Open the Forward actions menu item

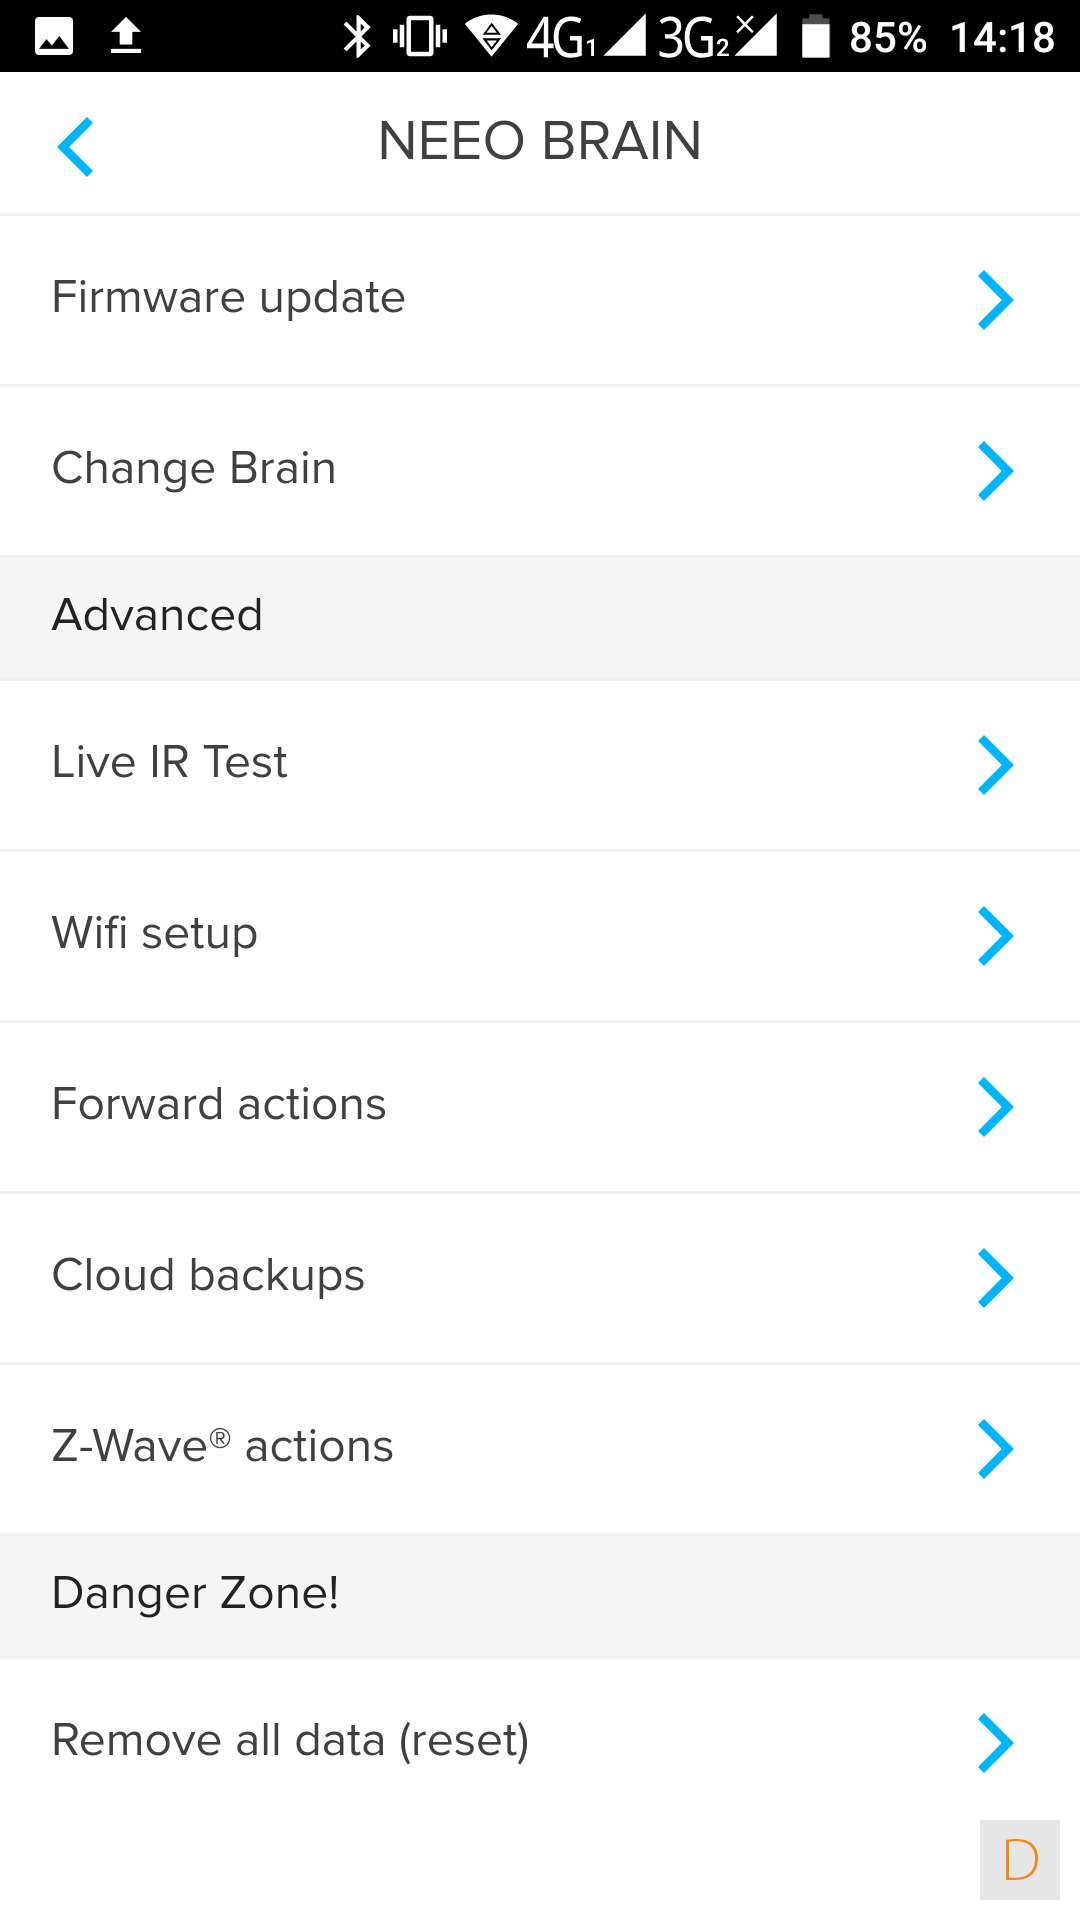coord(218,1105)
